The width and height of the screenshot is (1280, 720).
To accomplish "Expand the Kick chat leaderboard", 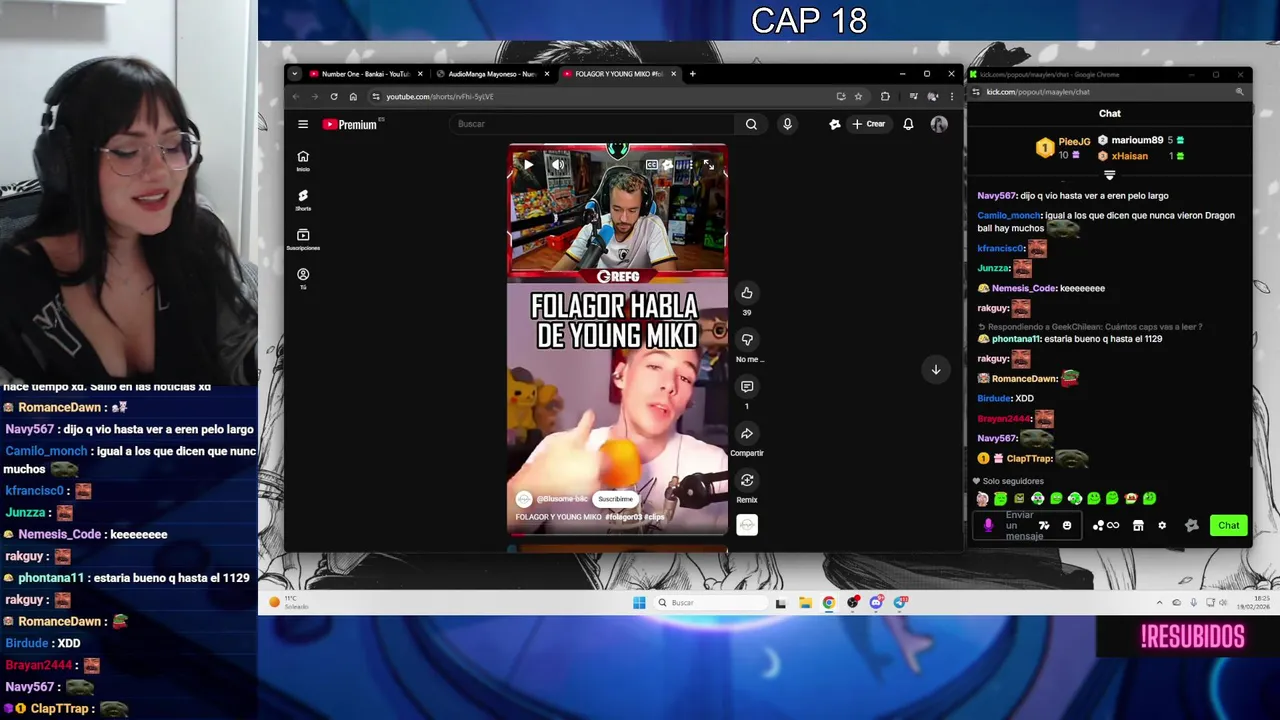I will tap(1109, 175).
